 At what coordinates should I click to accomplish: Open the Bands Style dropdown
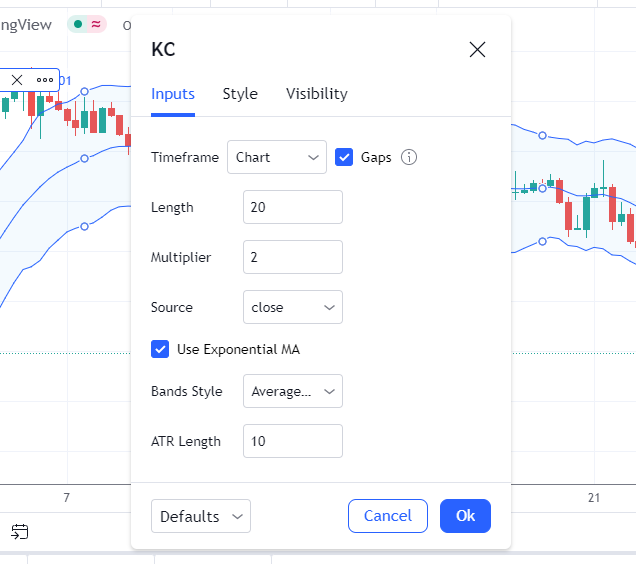coord(292,391)
